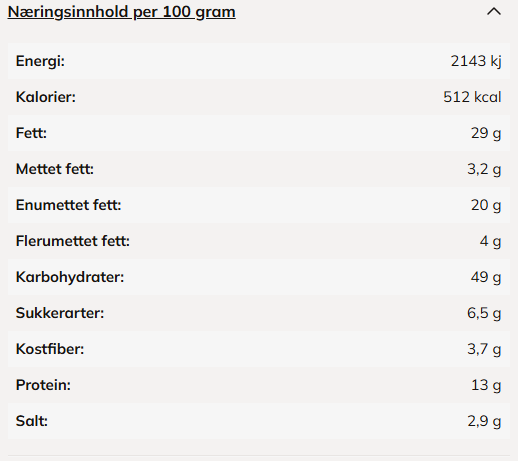Click the 49 g carbohydrate value

(486, 277)
